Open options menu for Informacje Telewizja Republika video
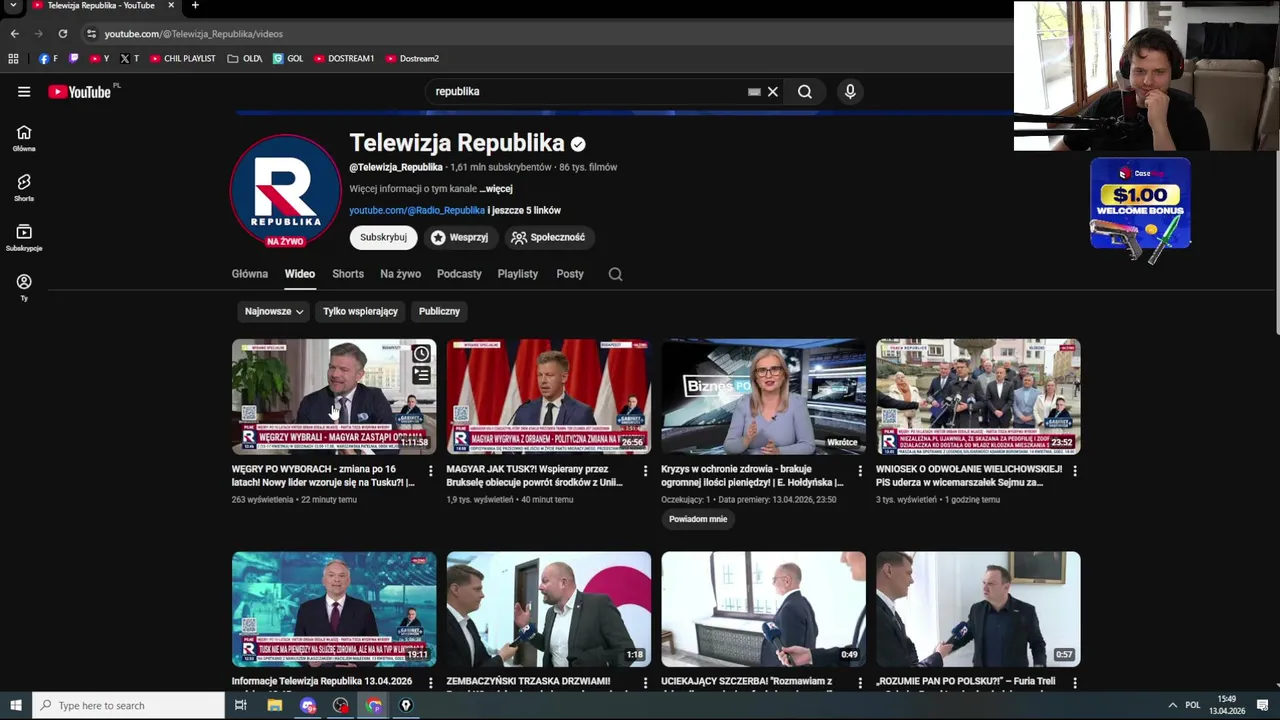1280x720 pixels. point(431,683)
